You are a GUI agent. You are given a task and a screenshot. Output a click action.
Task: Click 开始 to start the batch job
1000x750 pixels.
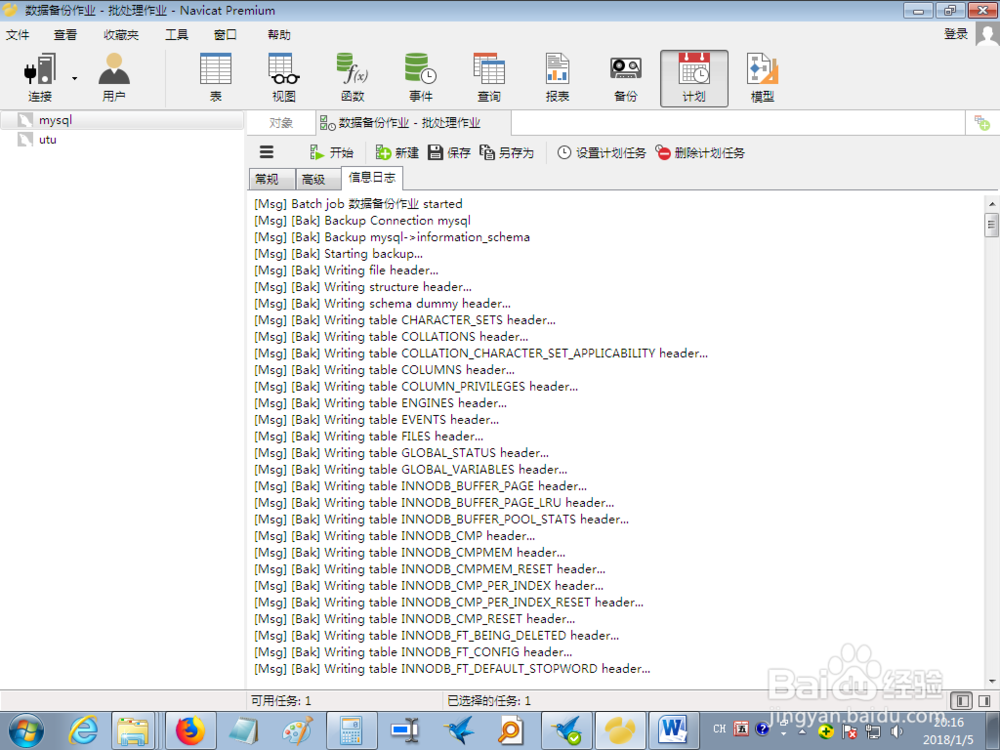point(332,152)
